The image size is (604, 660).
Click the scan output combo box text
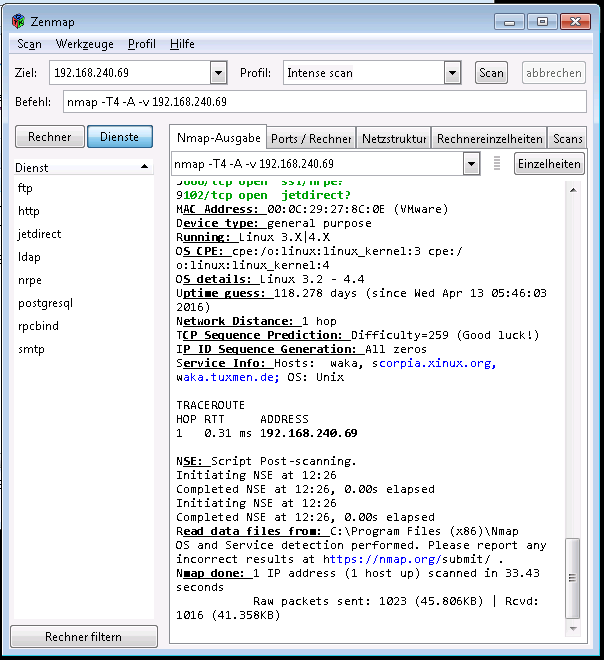pyautogui.click(x=317, y=164)
